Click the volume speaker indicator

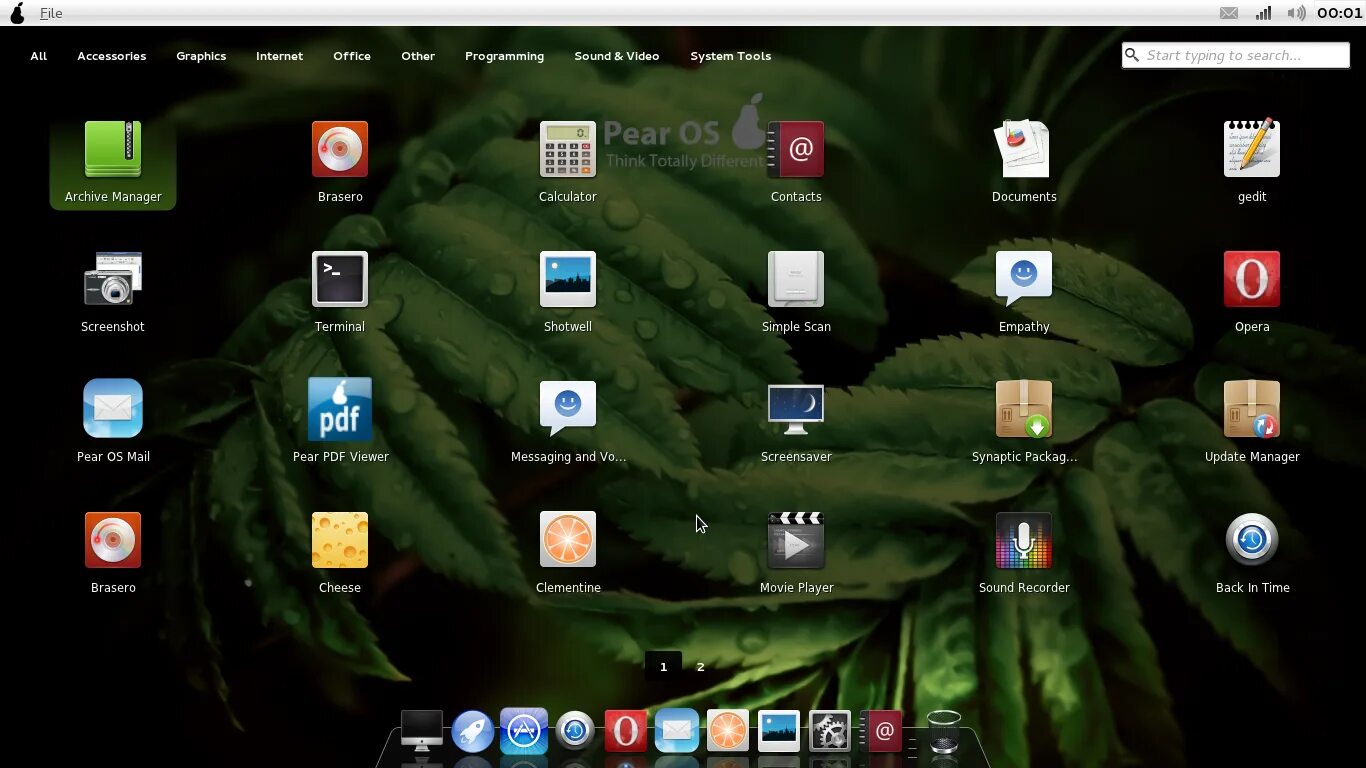pos(1297,13)
